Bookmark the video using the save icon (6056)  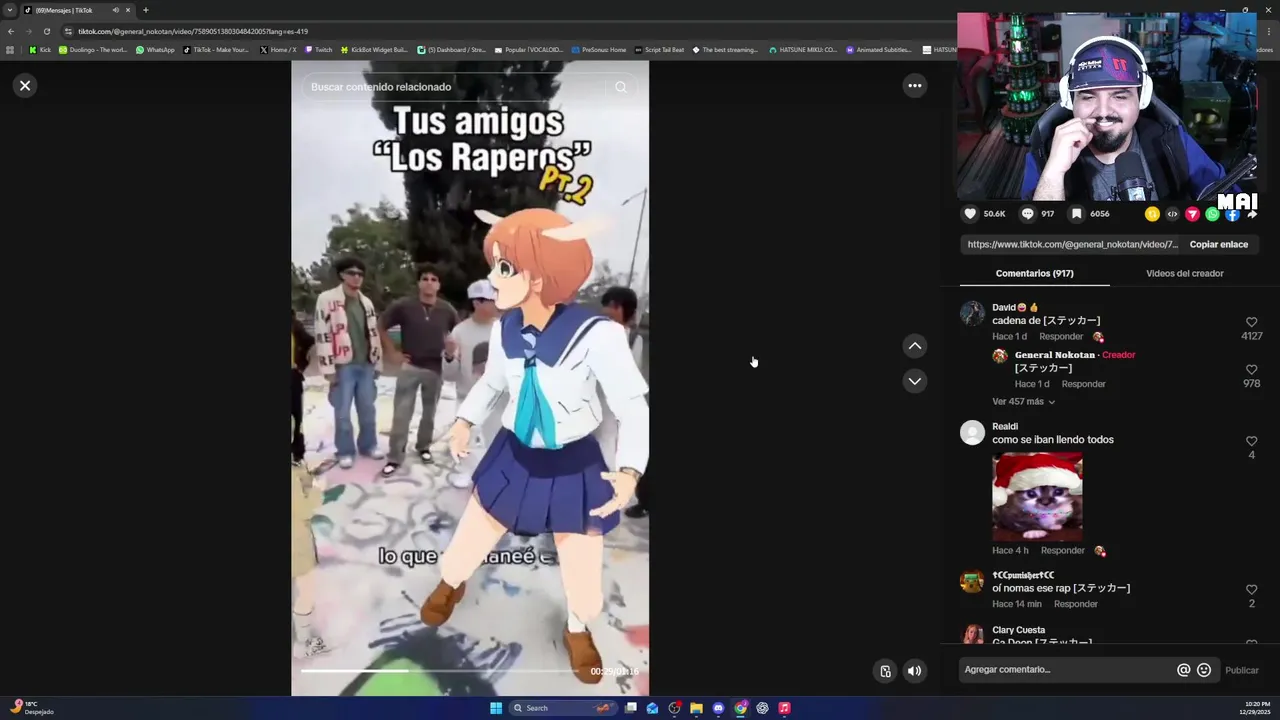click(1077, 214)
